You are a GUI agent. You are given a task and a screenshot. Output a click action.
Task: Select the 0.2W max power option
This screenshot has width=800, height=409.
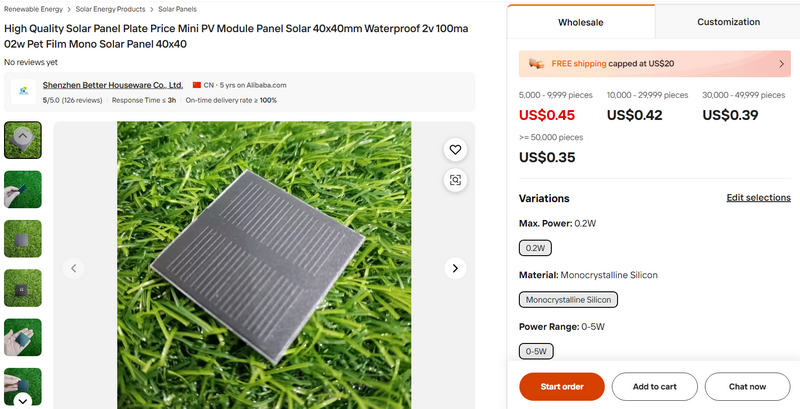[536, 248]
